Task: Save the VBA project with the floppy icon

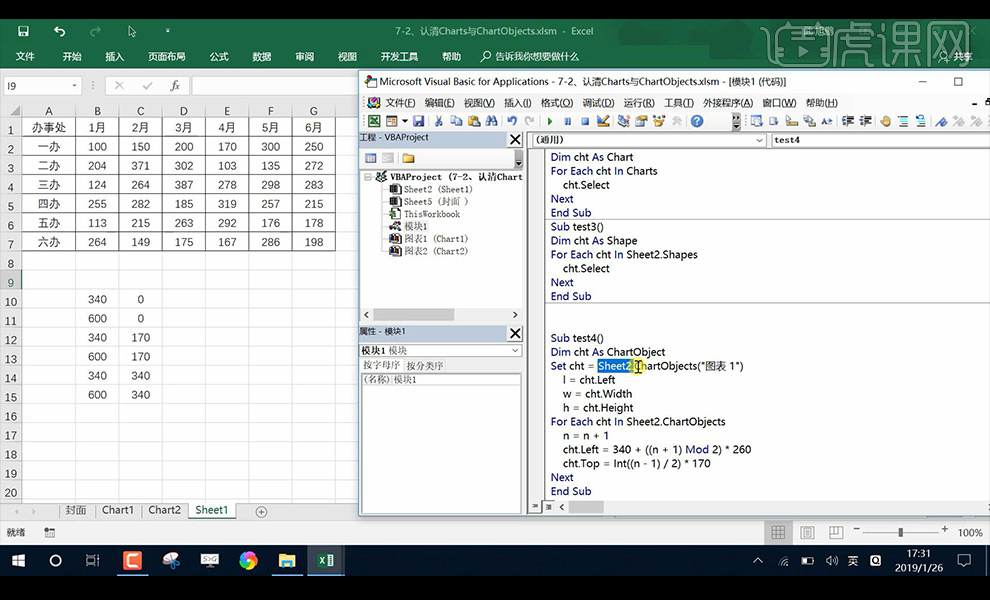Action: (418, 121)
